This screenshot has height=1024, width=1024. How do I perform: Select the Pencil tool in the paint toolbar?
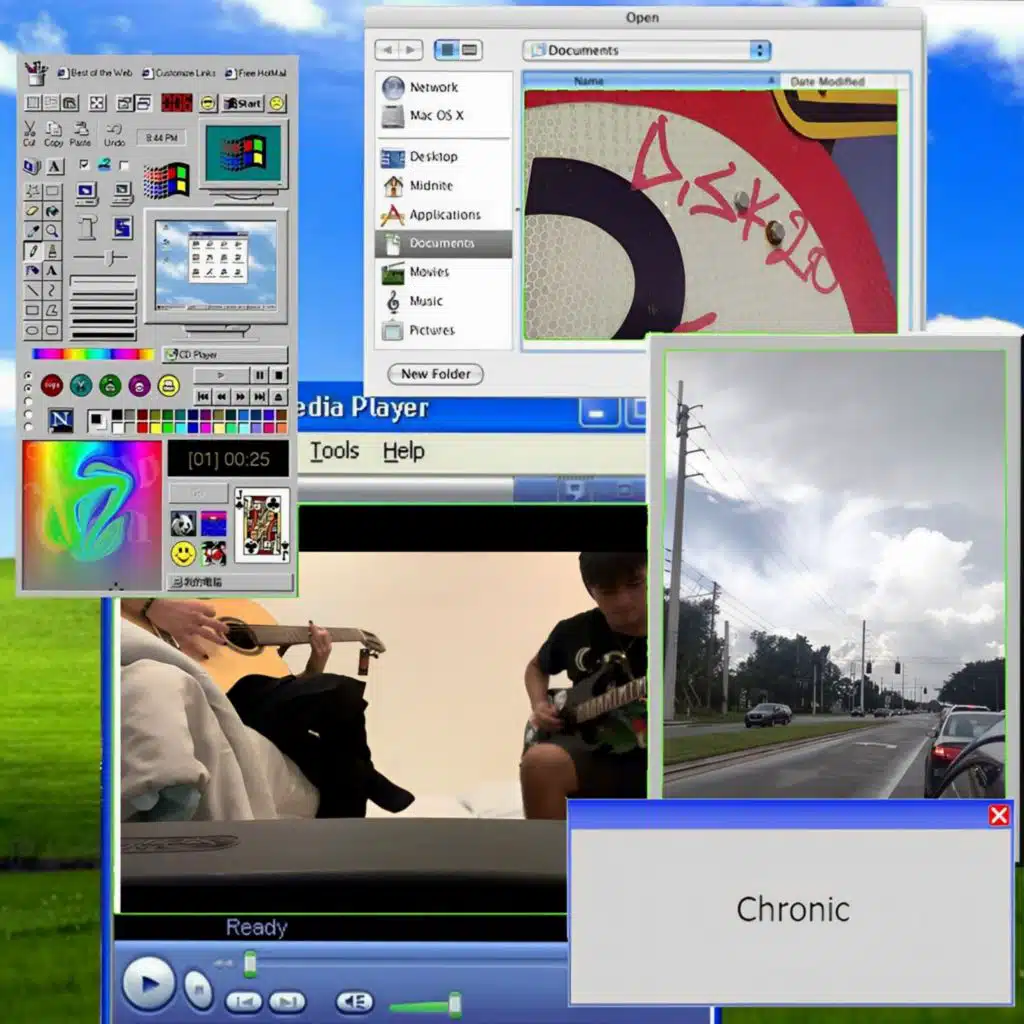(x=33, y=251)
